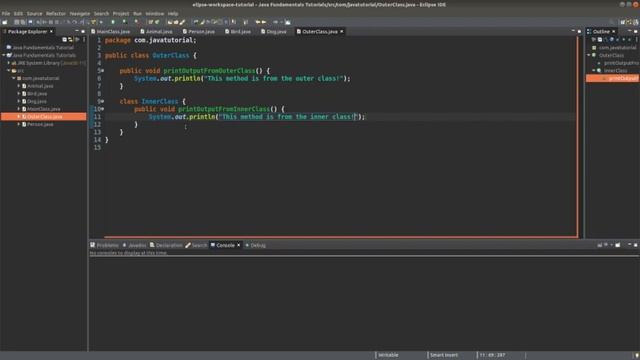Click fold marker on code line 9
Viewport: 640px width, 360px height.
pyautogui.click(x=102, y=101)
